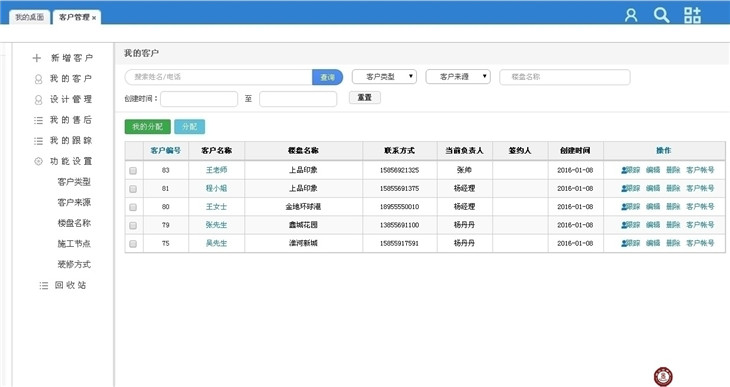The height and width of the screenshot is (387, 730).
Task: Close the 客户管理 tab with its x
Action: (94, 18)
